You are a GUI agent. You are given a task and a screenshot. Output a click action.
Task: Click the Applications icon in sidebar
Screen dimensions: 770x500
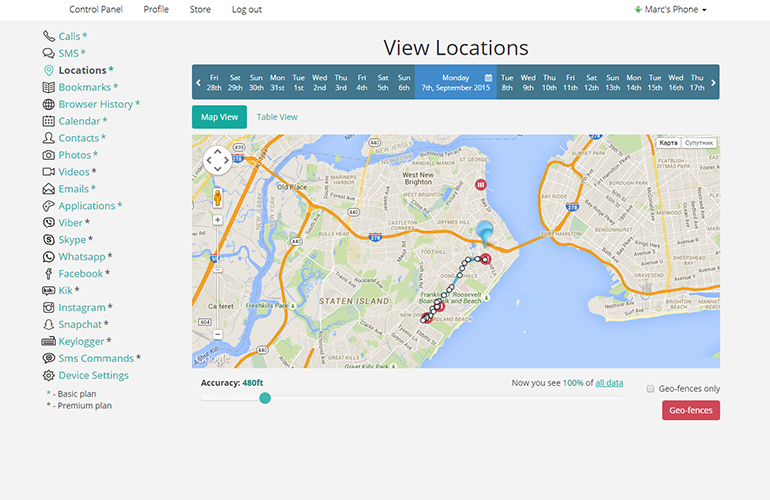pyautogui.click(x=49, y=206)
